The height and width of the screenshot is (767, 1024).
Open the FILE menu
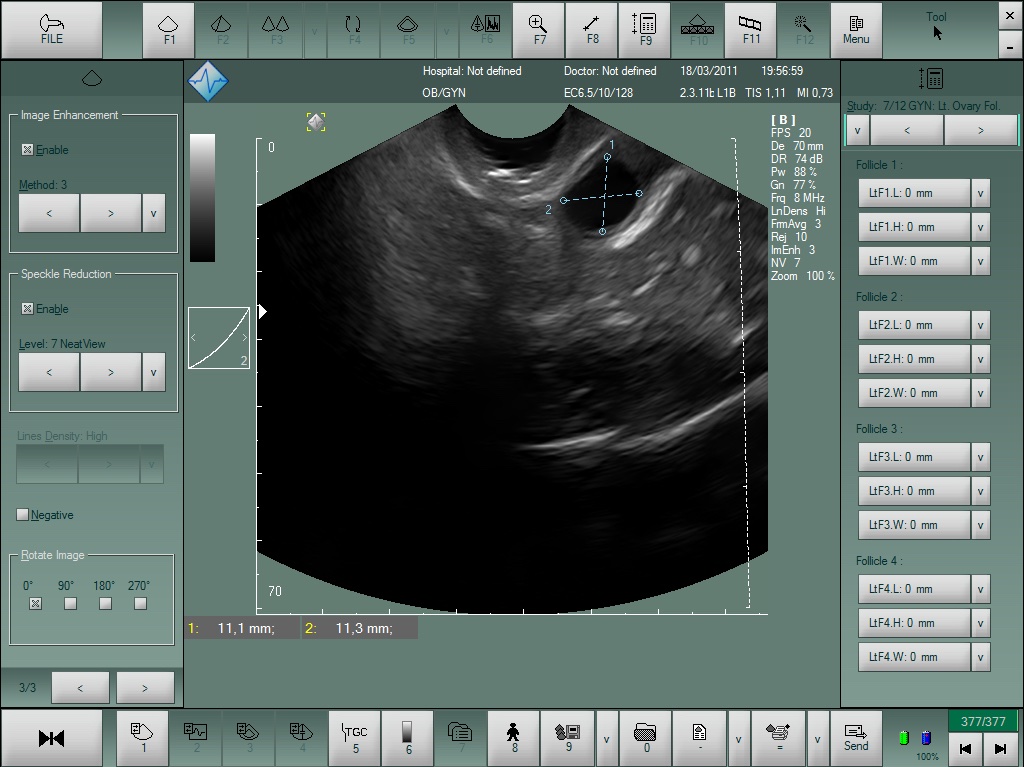[x=52, y=30]
